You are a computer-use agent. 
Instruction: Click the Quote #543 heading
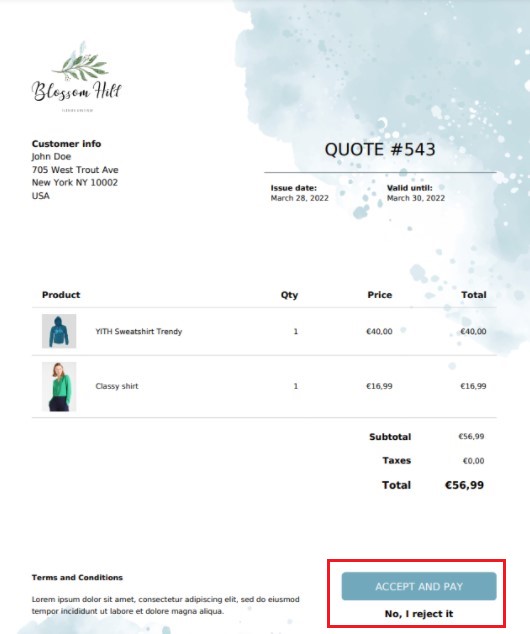pyautogui.click(x=380, y=150)
